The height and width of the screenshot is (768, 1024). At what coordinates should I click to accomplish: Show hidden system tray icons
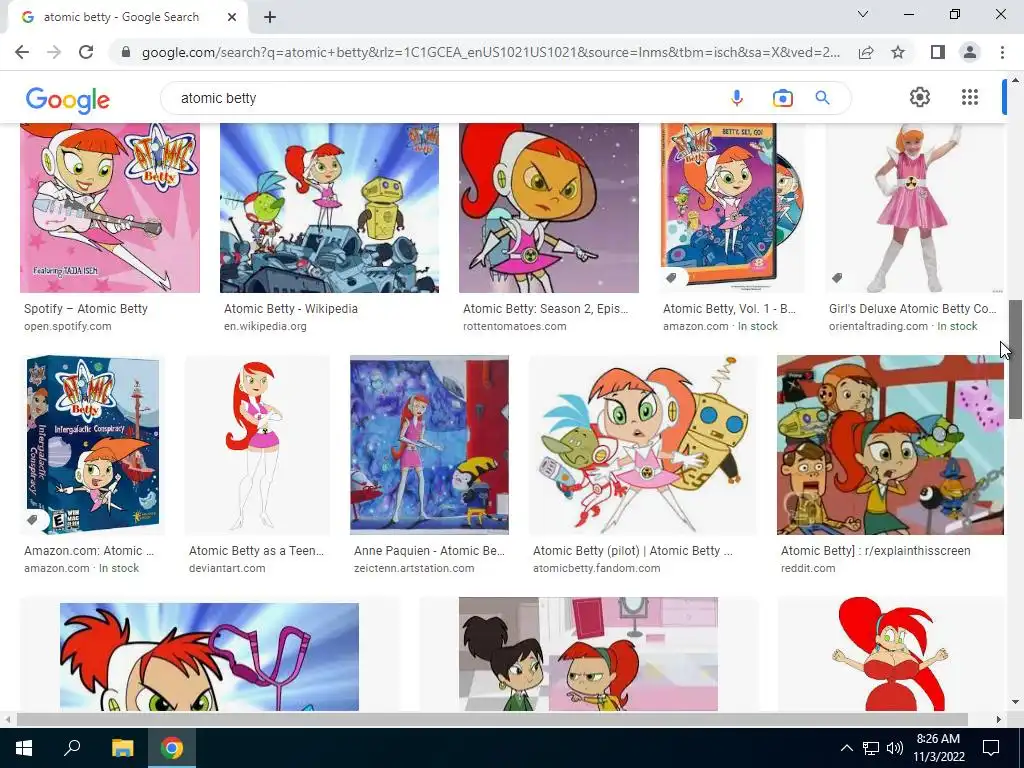click(x=846, y=748)
